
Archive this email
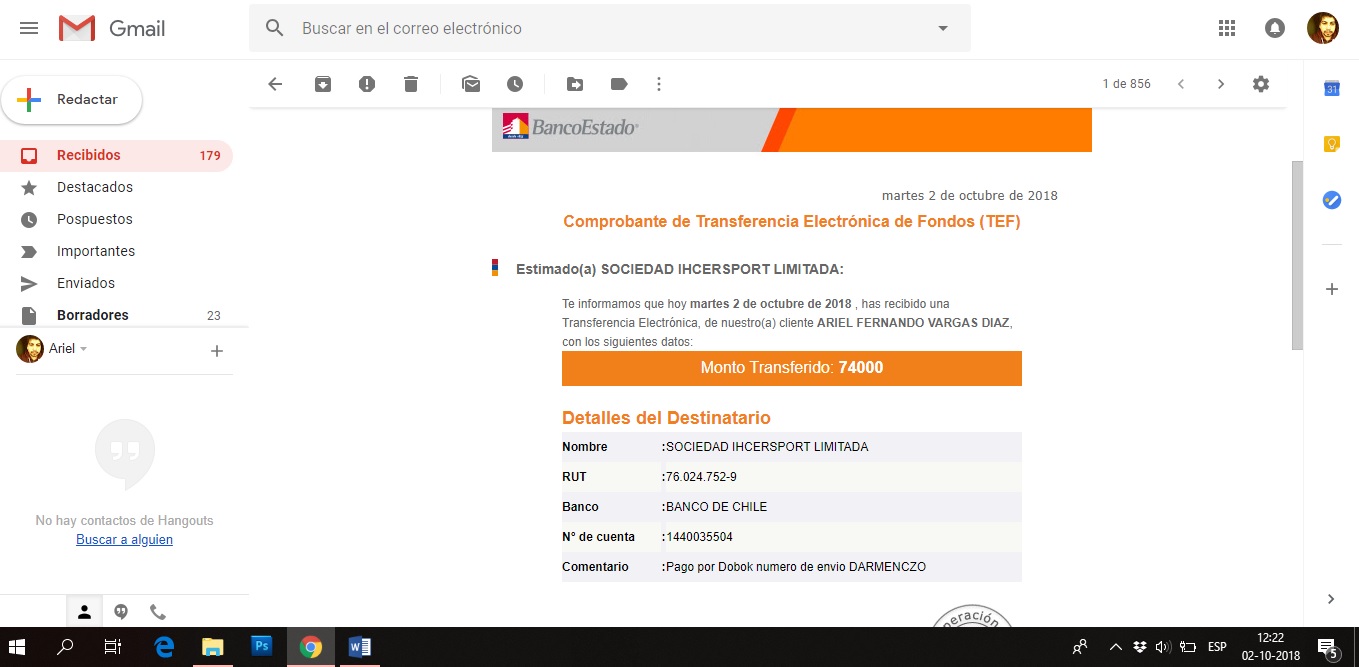click(323, 84)
